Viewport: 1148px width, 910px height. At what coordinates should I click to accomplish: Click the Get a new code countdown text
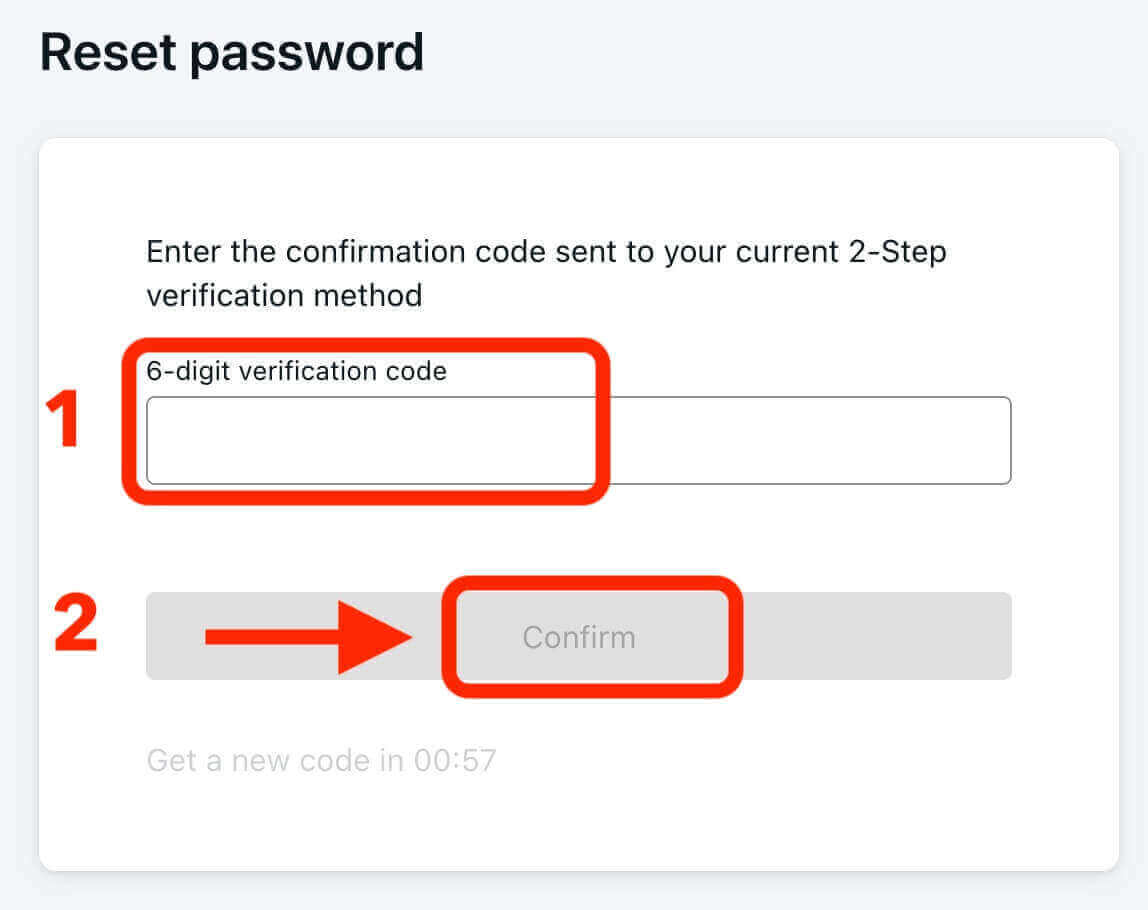click(x=322, y=760)
